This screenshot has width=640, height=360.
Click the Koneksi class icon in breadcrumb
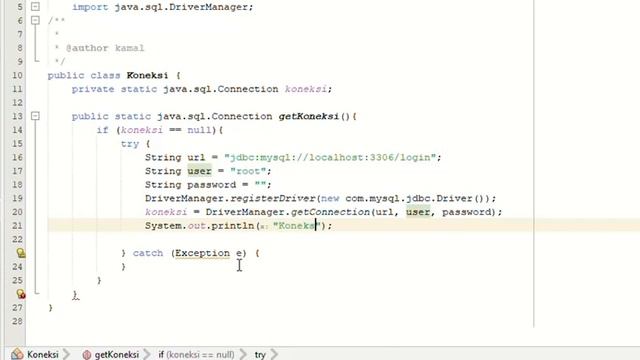point(17,354)
